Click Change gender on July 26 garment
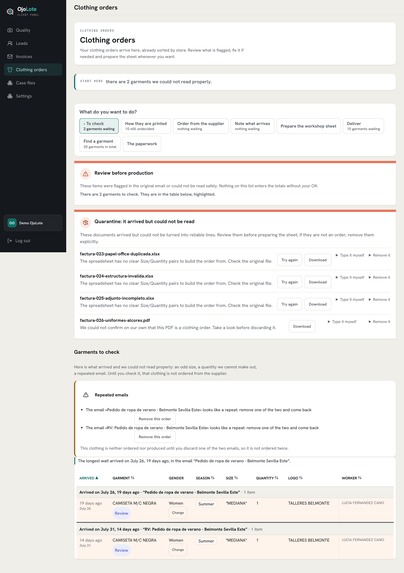Image resolution: width=404 pixels, height=573 pixels. pyautogui.click(x=178, y=513)
